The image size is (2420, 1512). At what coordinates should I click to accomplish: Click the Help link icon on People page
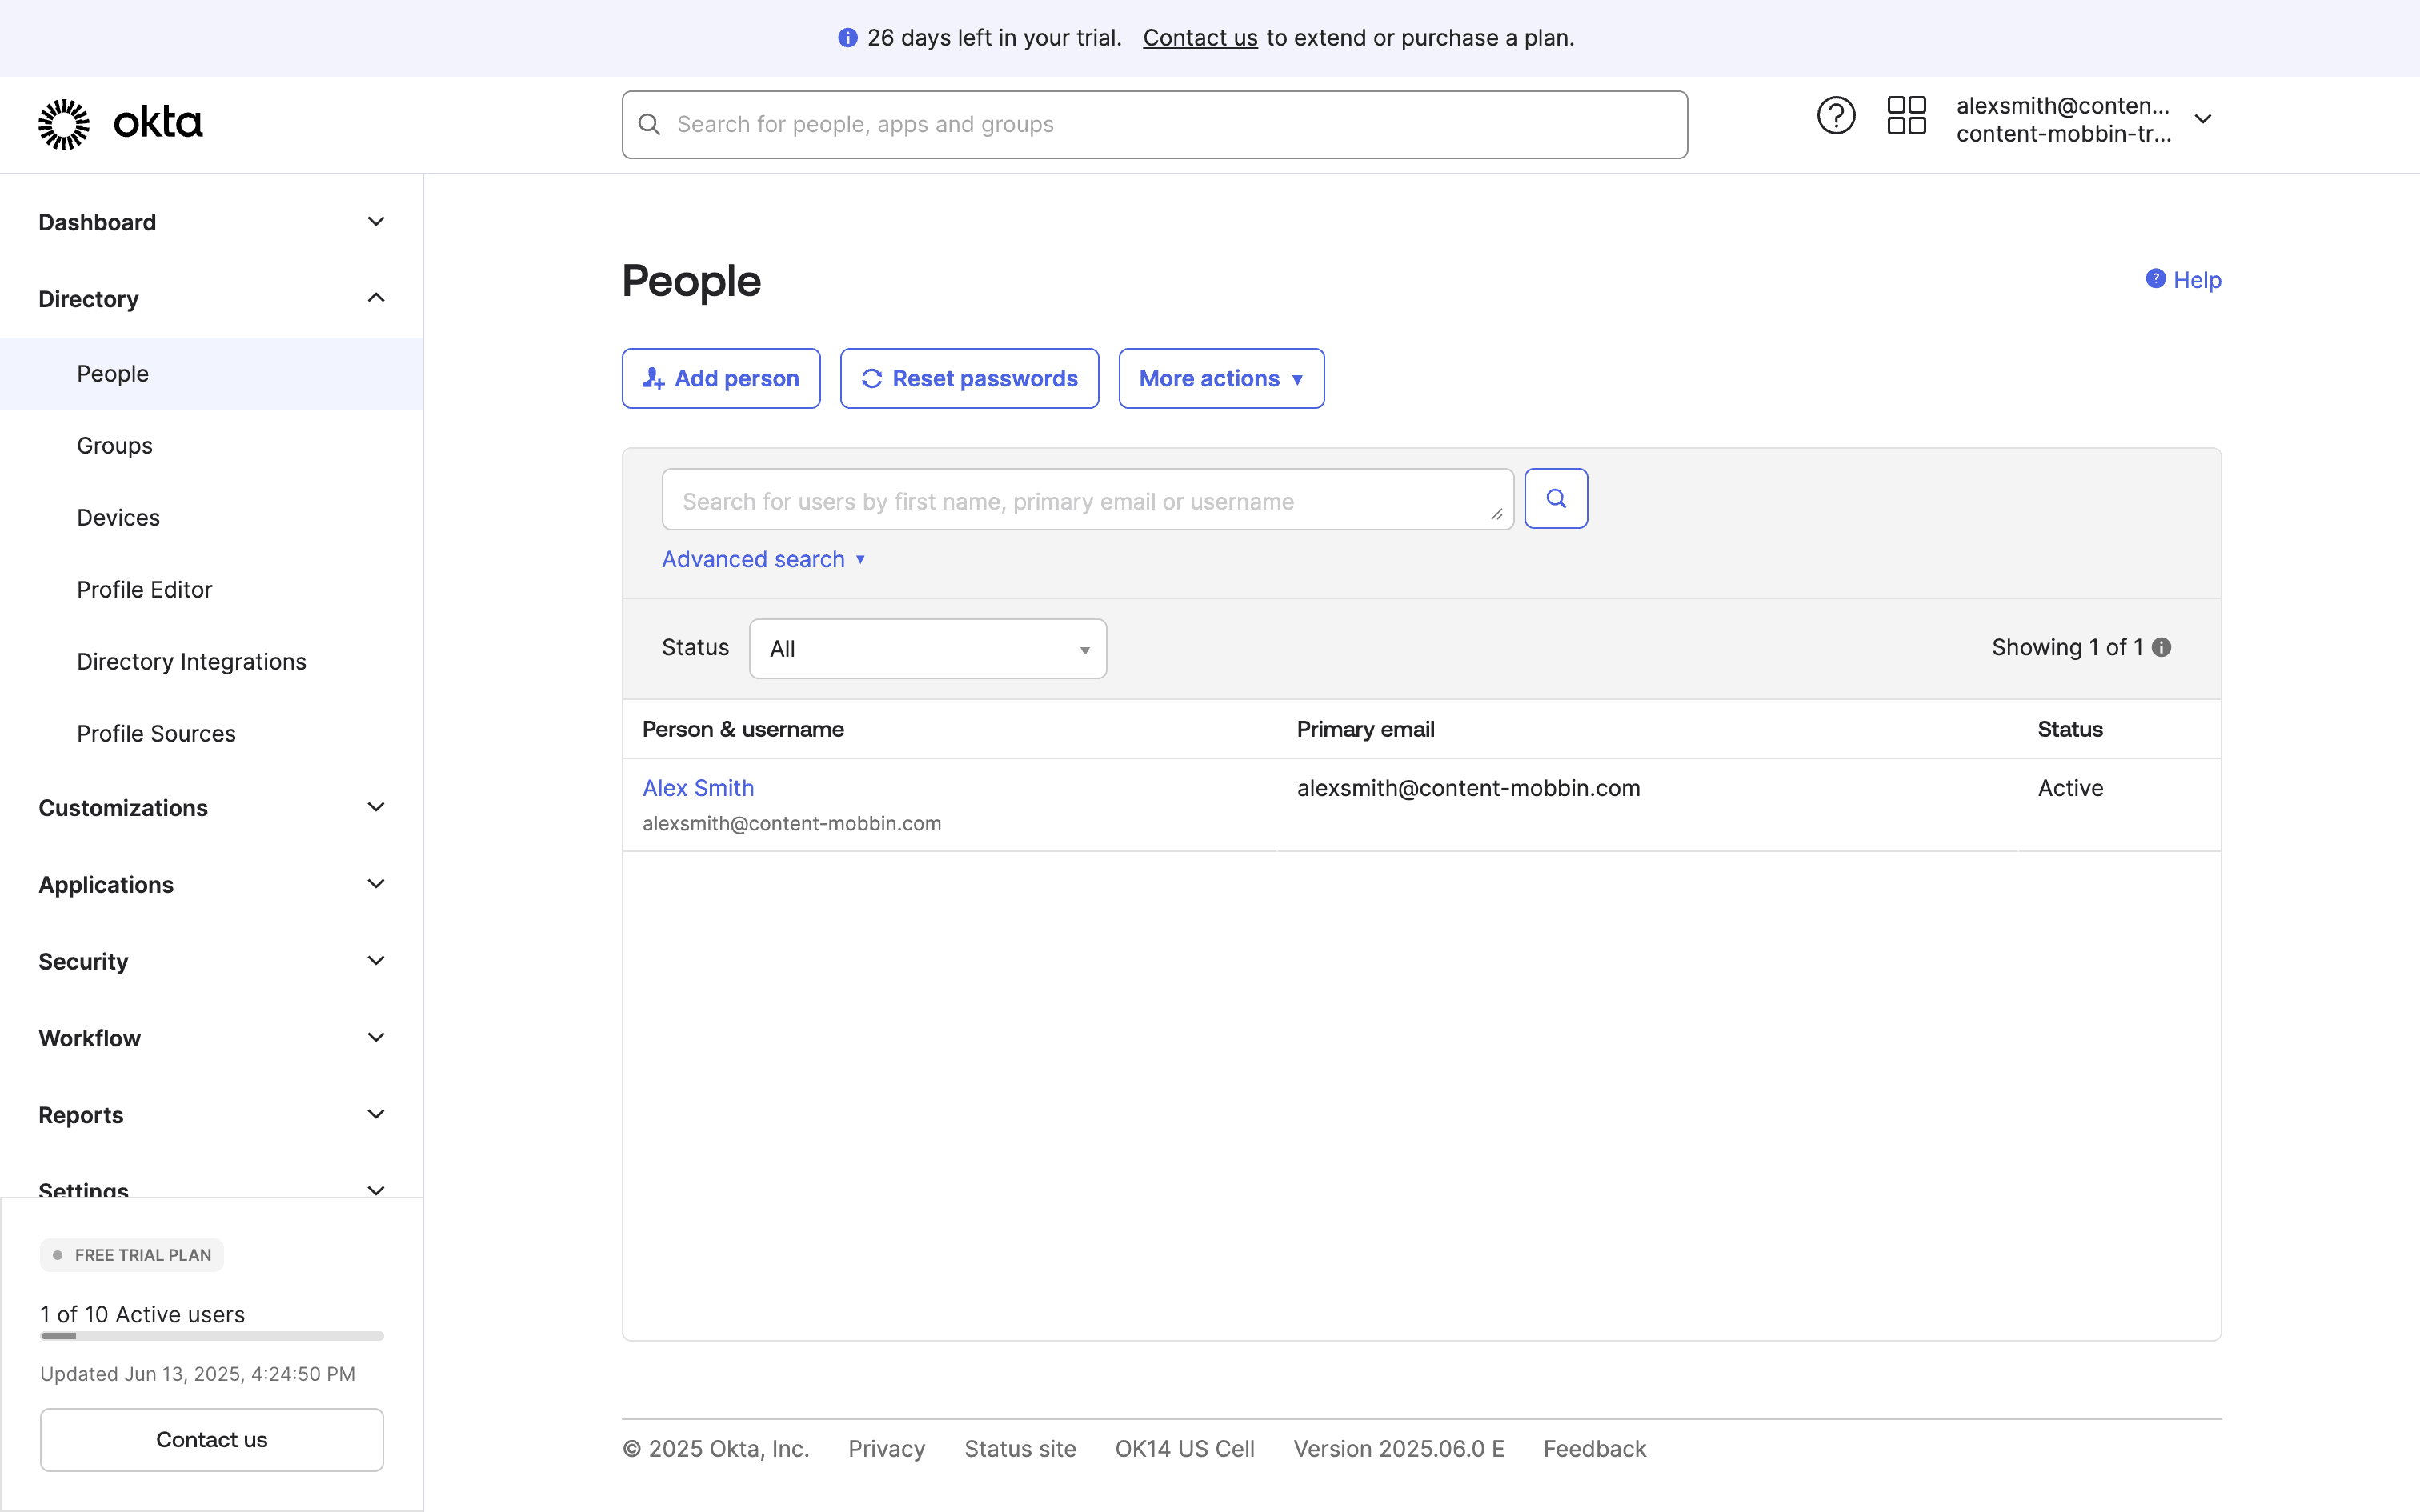point(2156,279)
